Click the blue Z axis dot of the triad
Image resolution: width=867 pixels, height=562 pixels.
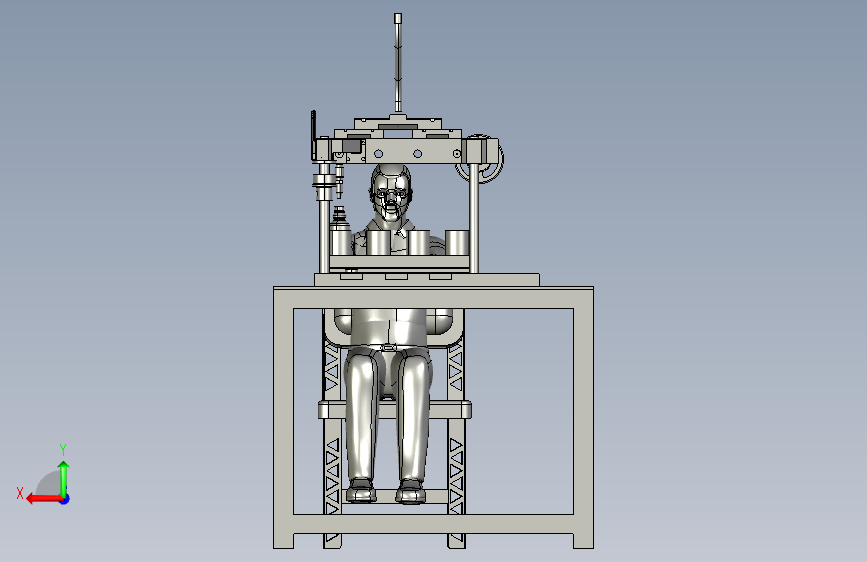(65, 499)
